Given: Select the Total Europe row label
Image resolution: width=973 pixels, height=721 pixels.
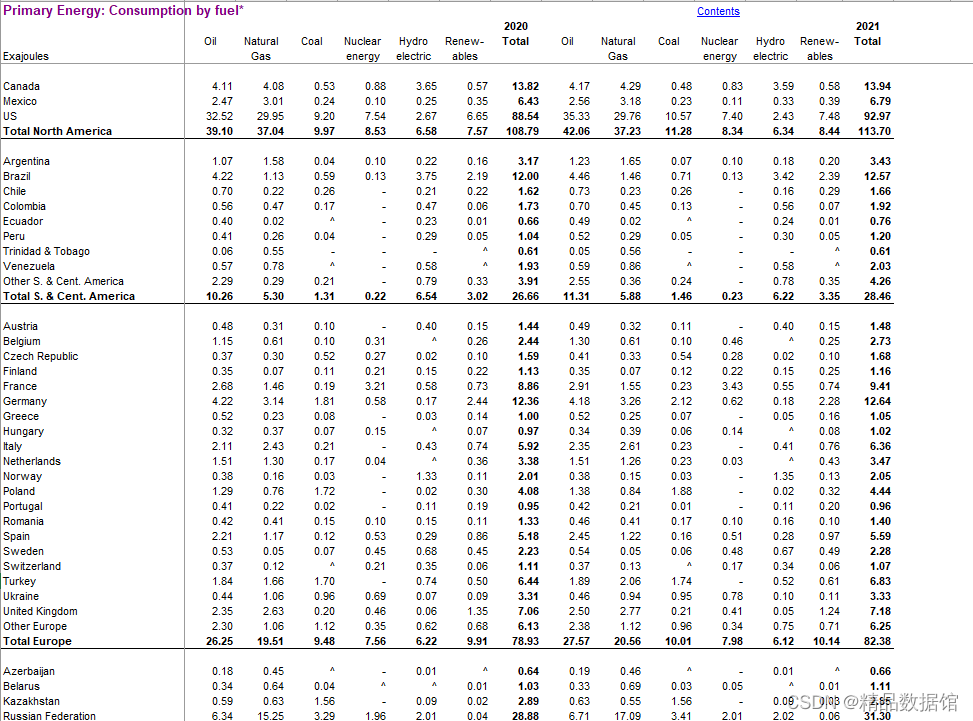Looking at the screenshot, I should coord(37,641).
